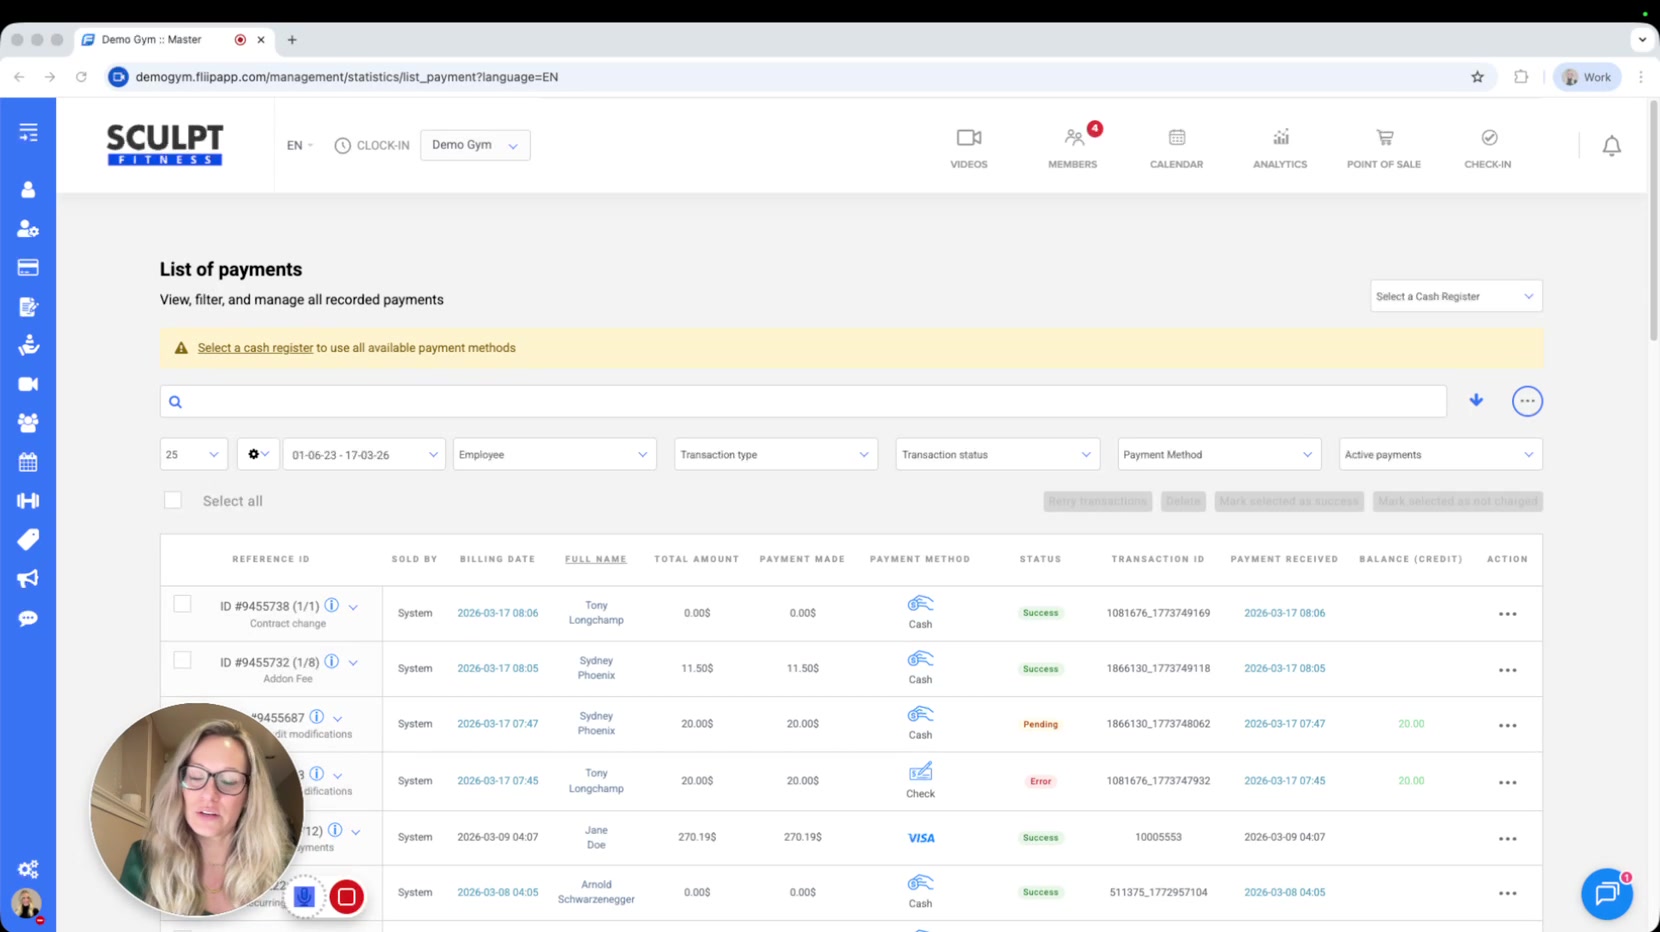Sort by the Full Name column header

click(x=595, y=559)
